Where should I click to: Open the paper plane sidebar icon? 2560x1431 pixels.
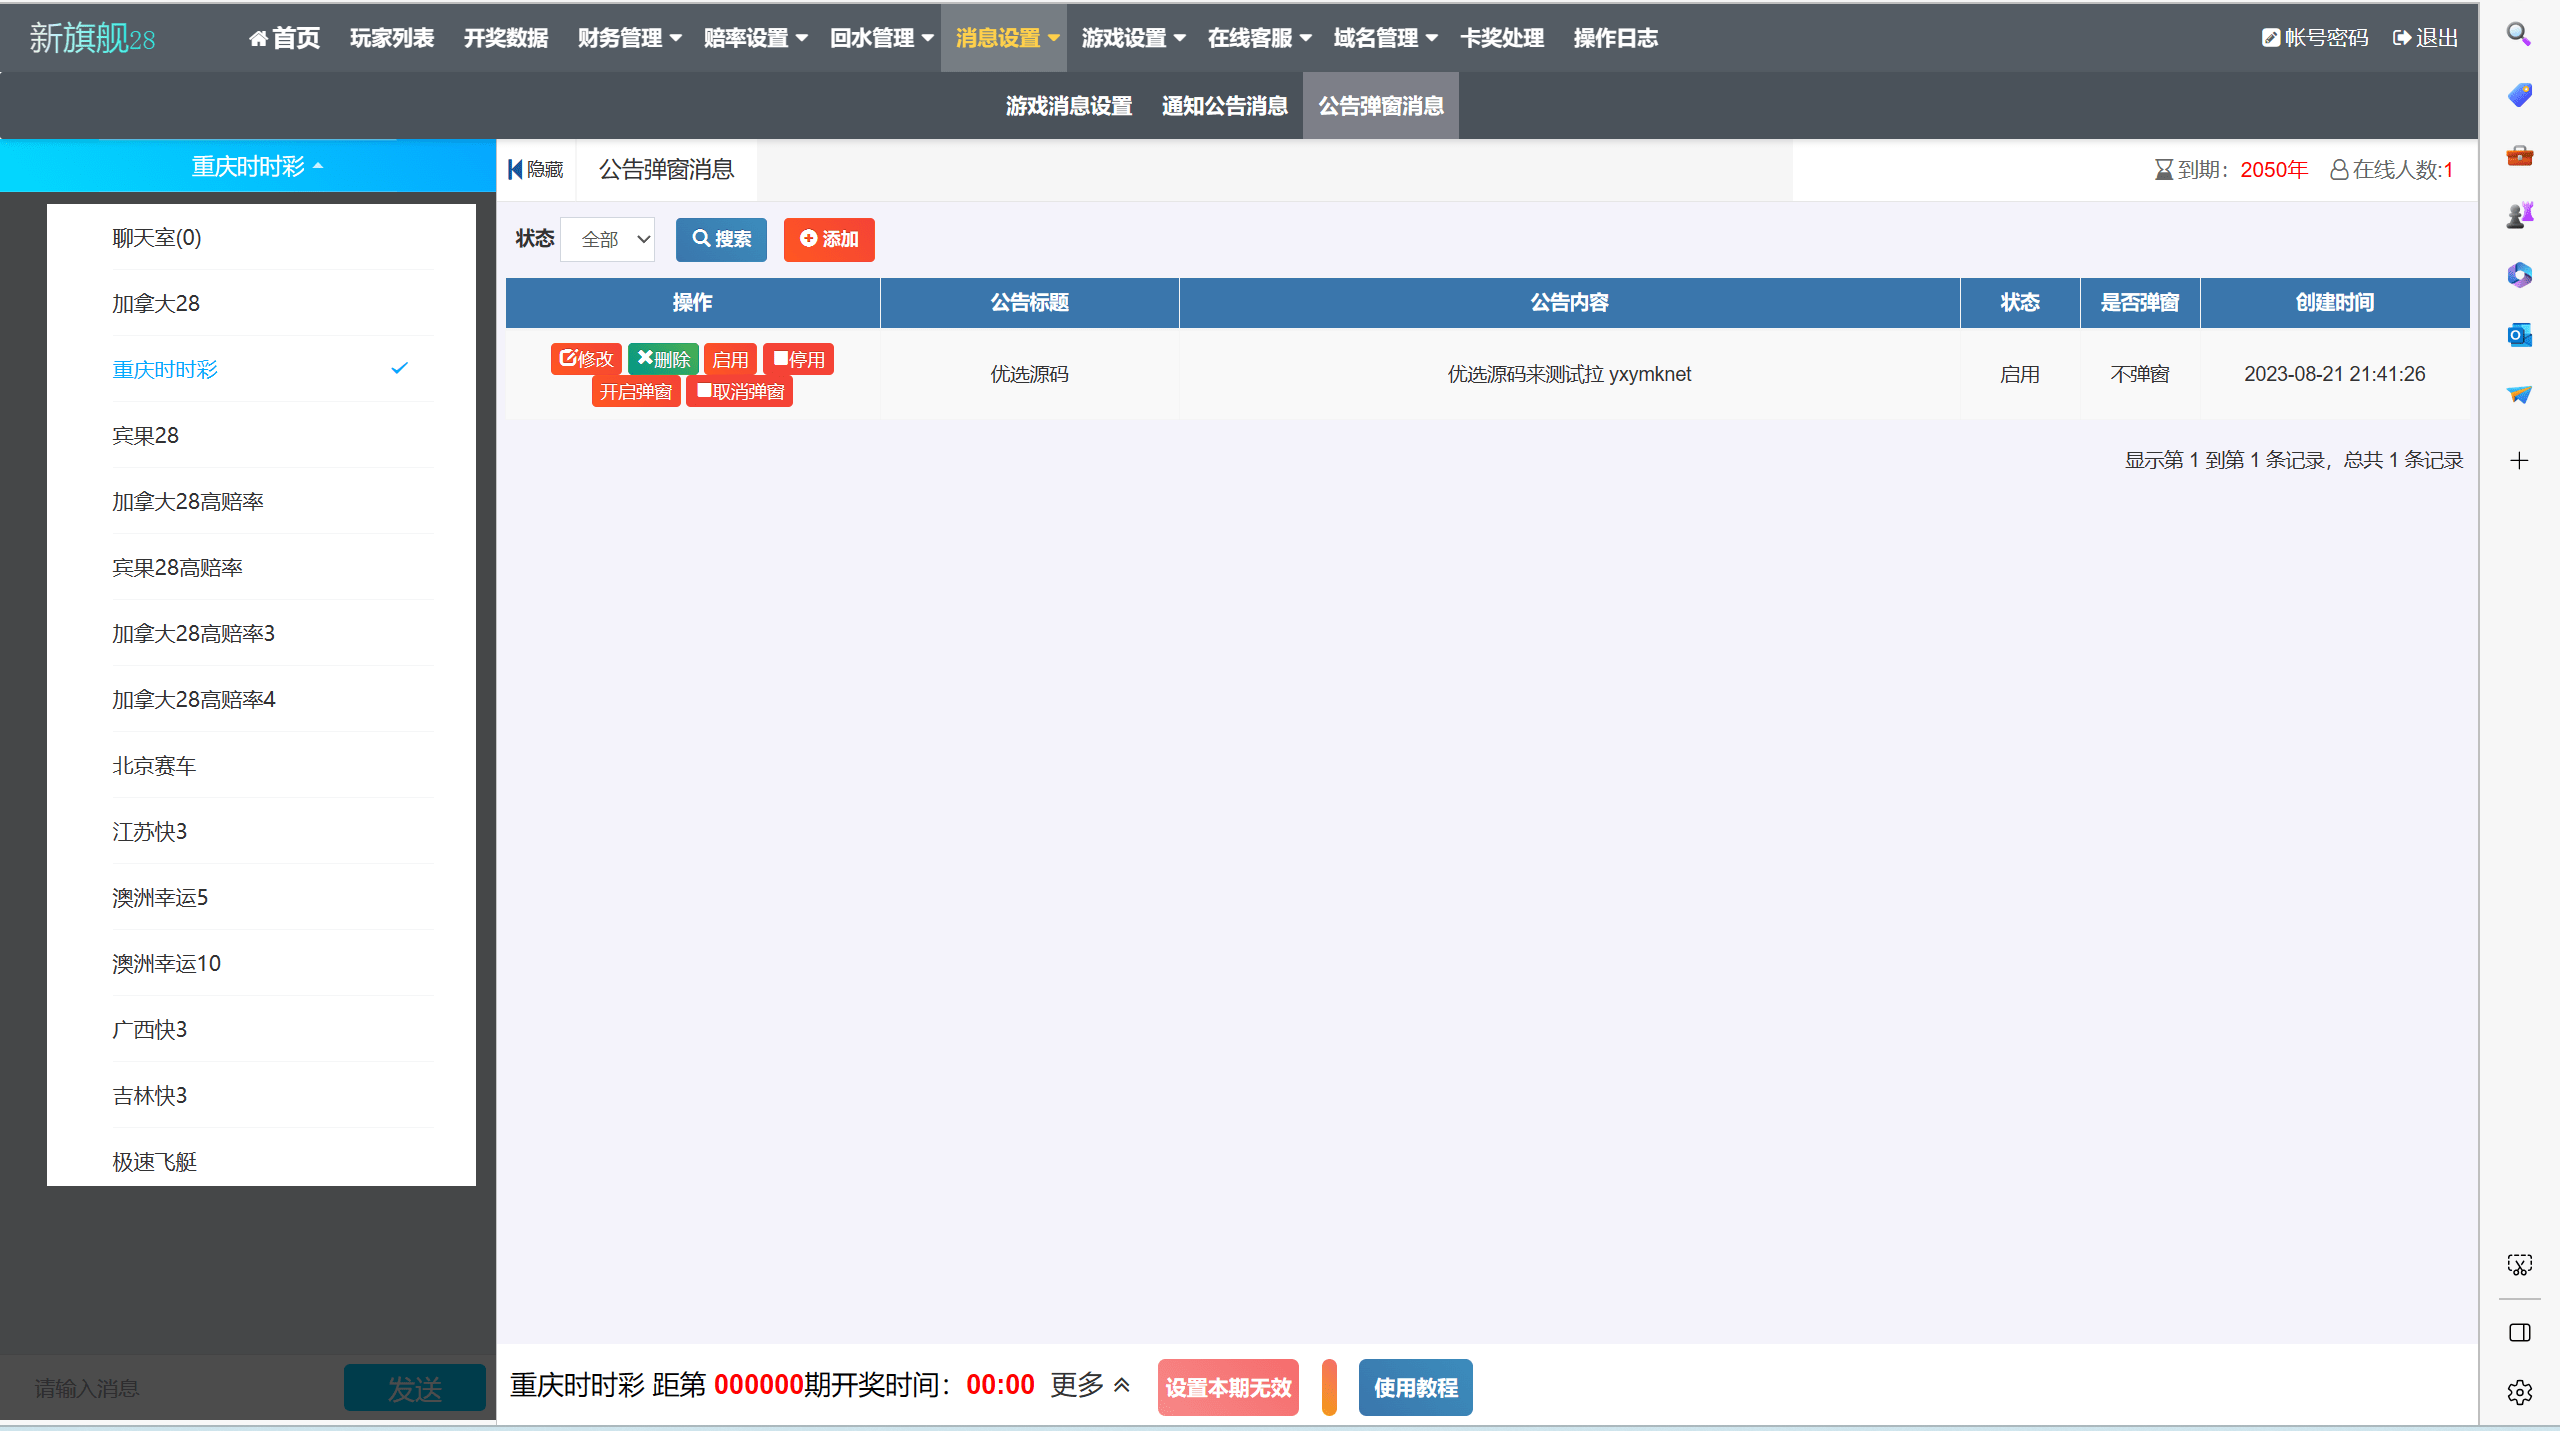(x=2519, y=395)
